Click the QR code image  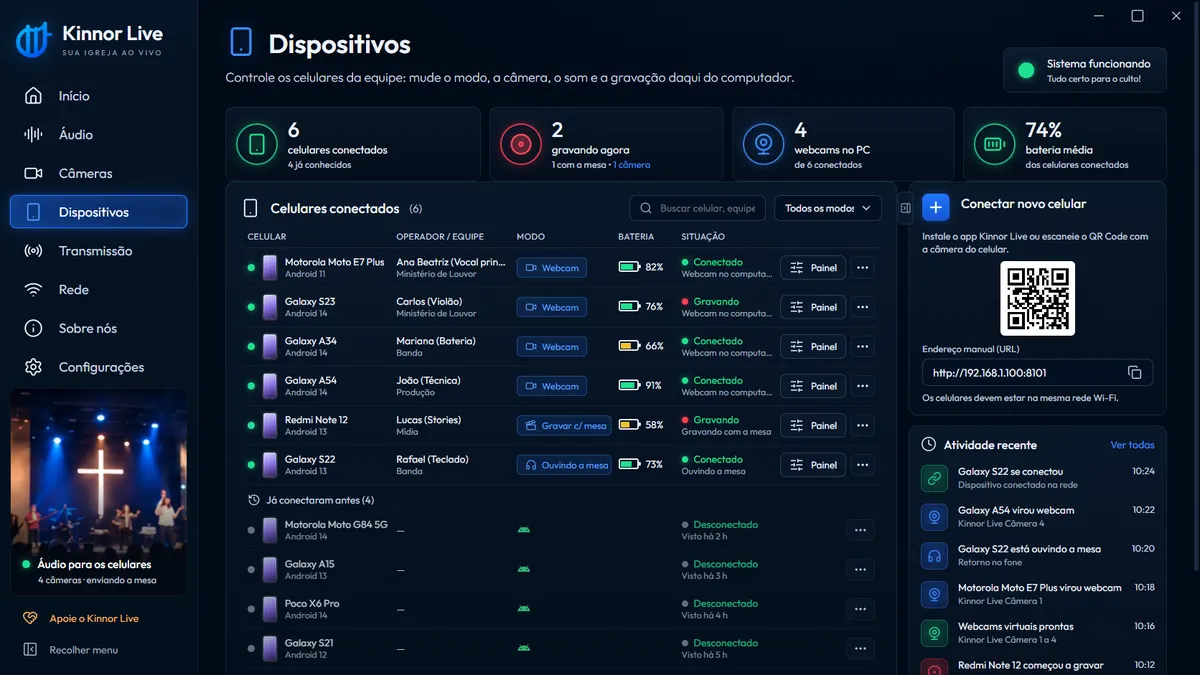pyautogui.click(x=1037, y=298)
